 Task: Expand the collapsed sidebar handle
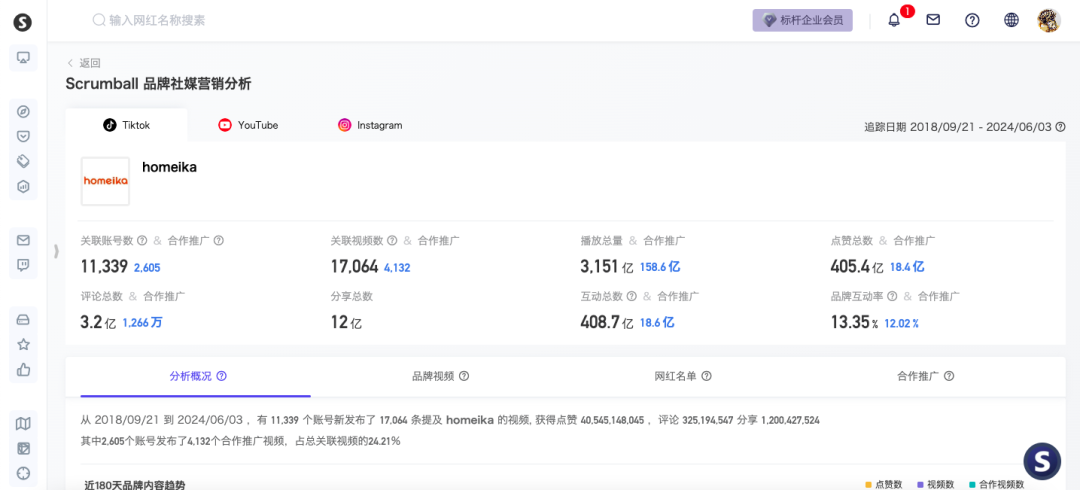click(56, 252)
